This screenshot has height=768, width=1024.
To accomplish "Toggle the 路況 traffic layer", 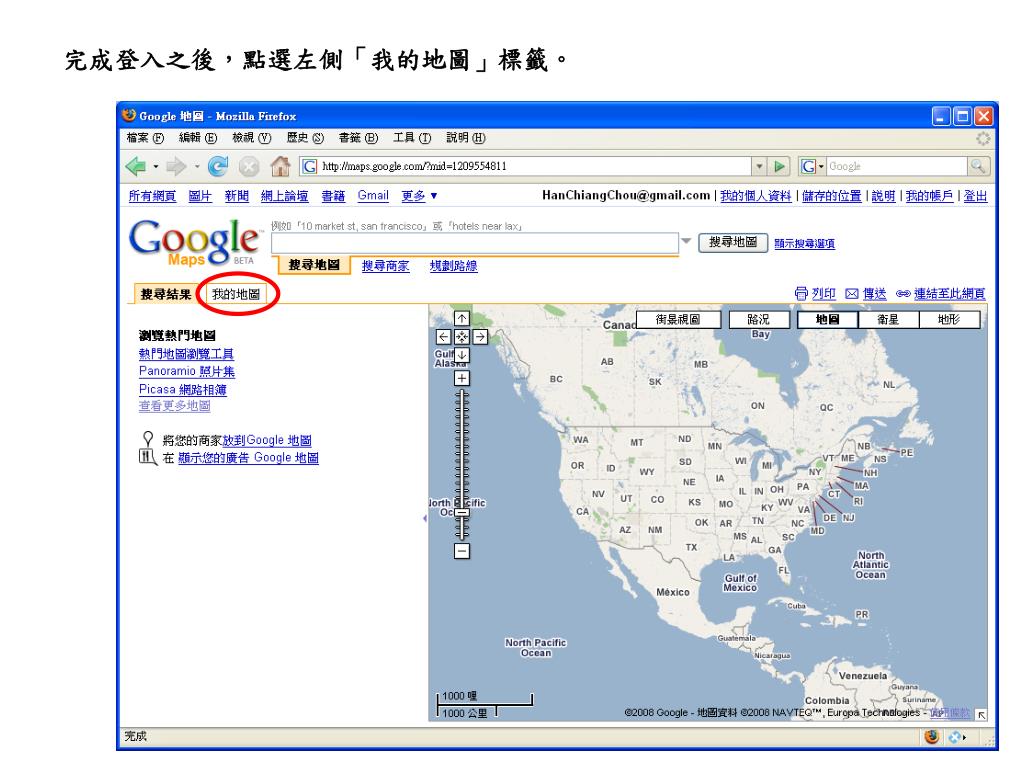I will [758, 319].
